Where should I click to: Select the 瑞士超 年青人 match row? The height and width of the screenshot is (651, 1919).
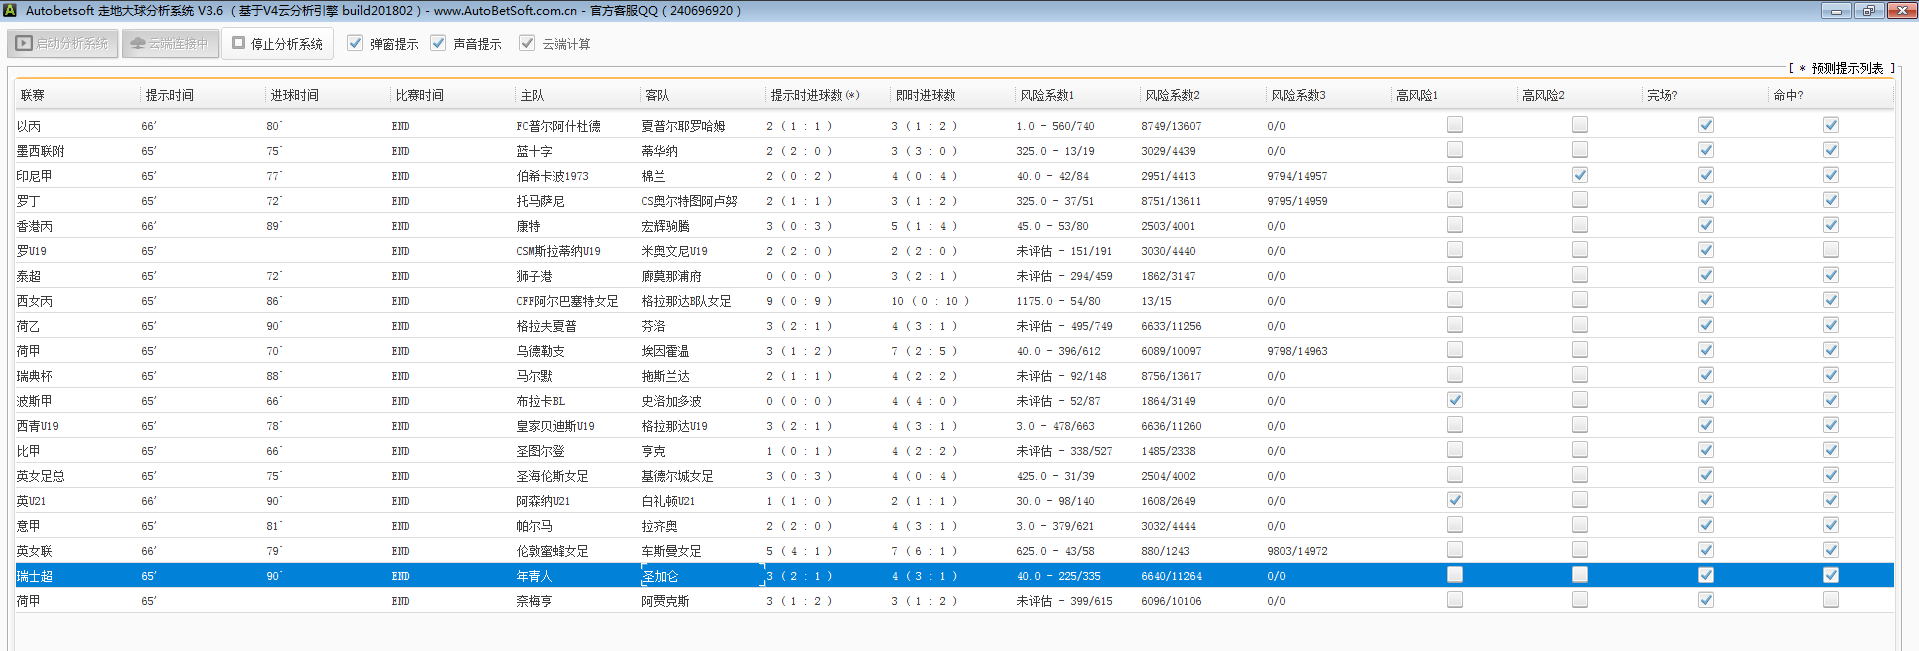535,576
